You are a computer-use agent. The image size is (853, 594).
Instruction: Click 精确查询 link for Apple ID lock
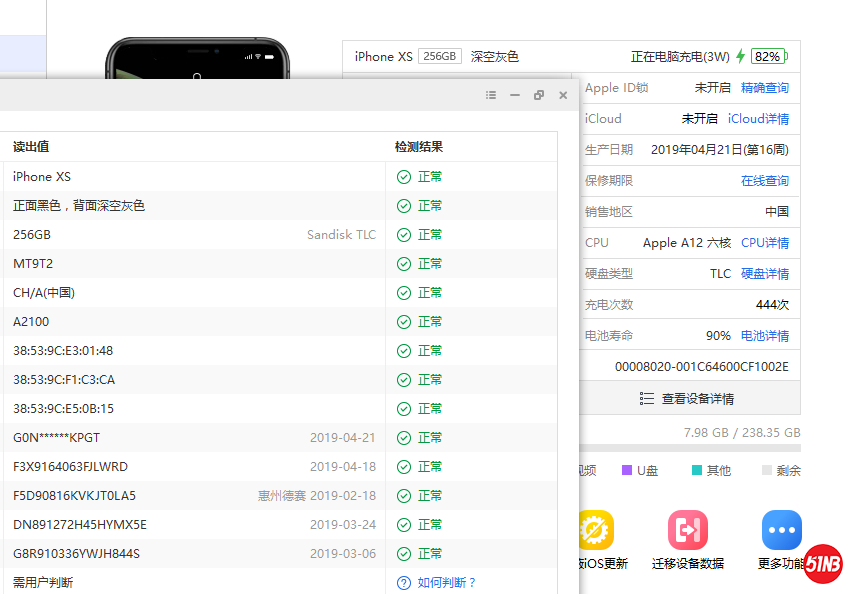(x=764, y=88)
